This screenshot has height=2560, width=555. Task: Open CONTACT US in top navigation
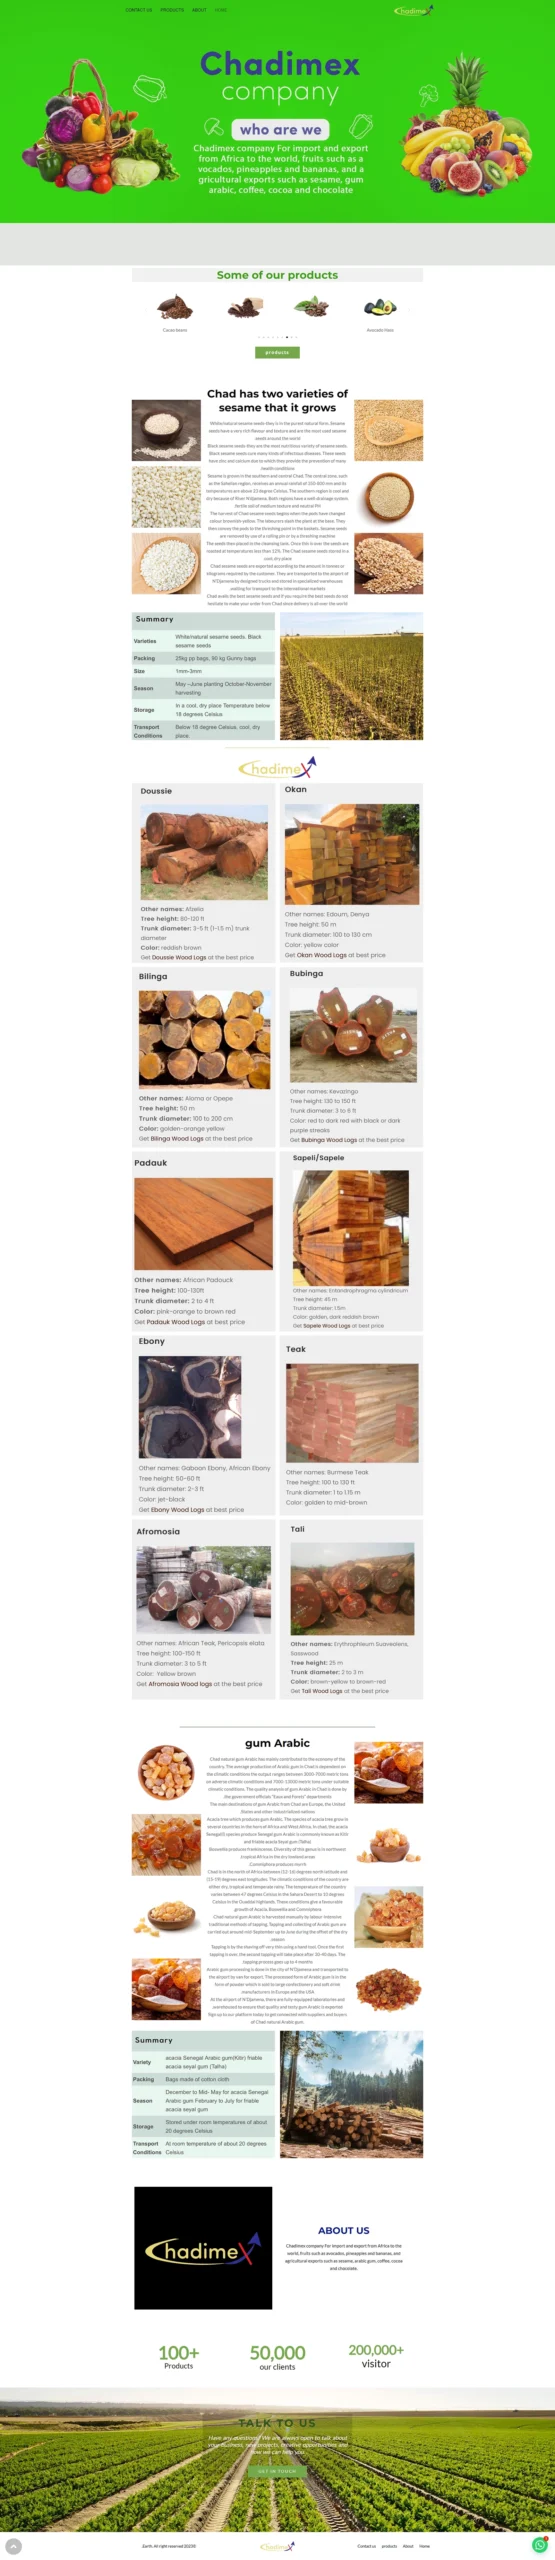pos(139,10)
